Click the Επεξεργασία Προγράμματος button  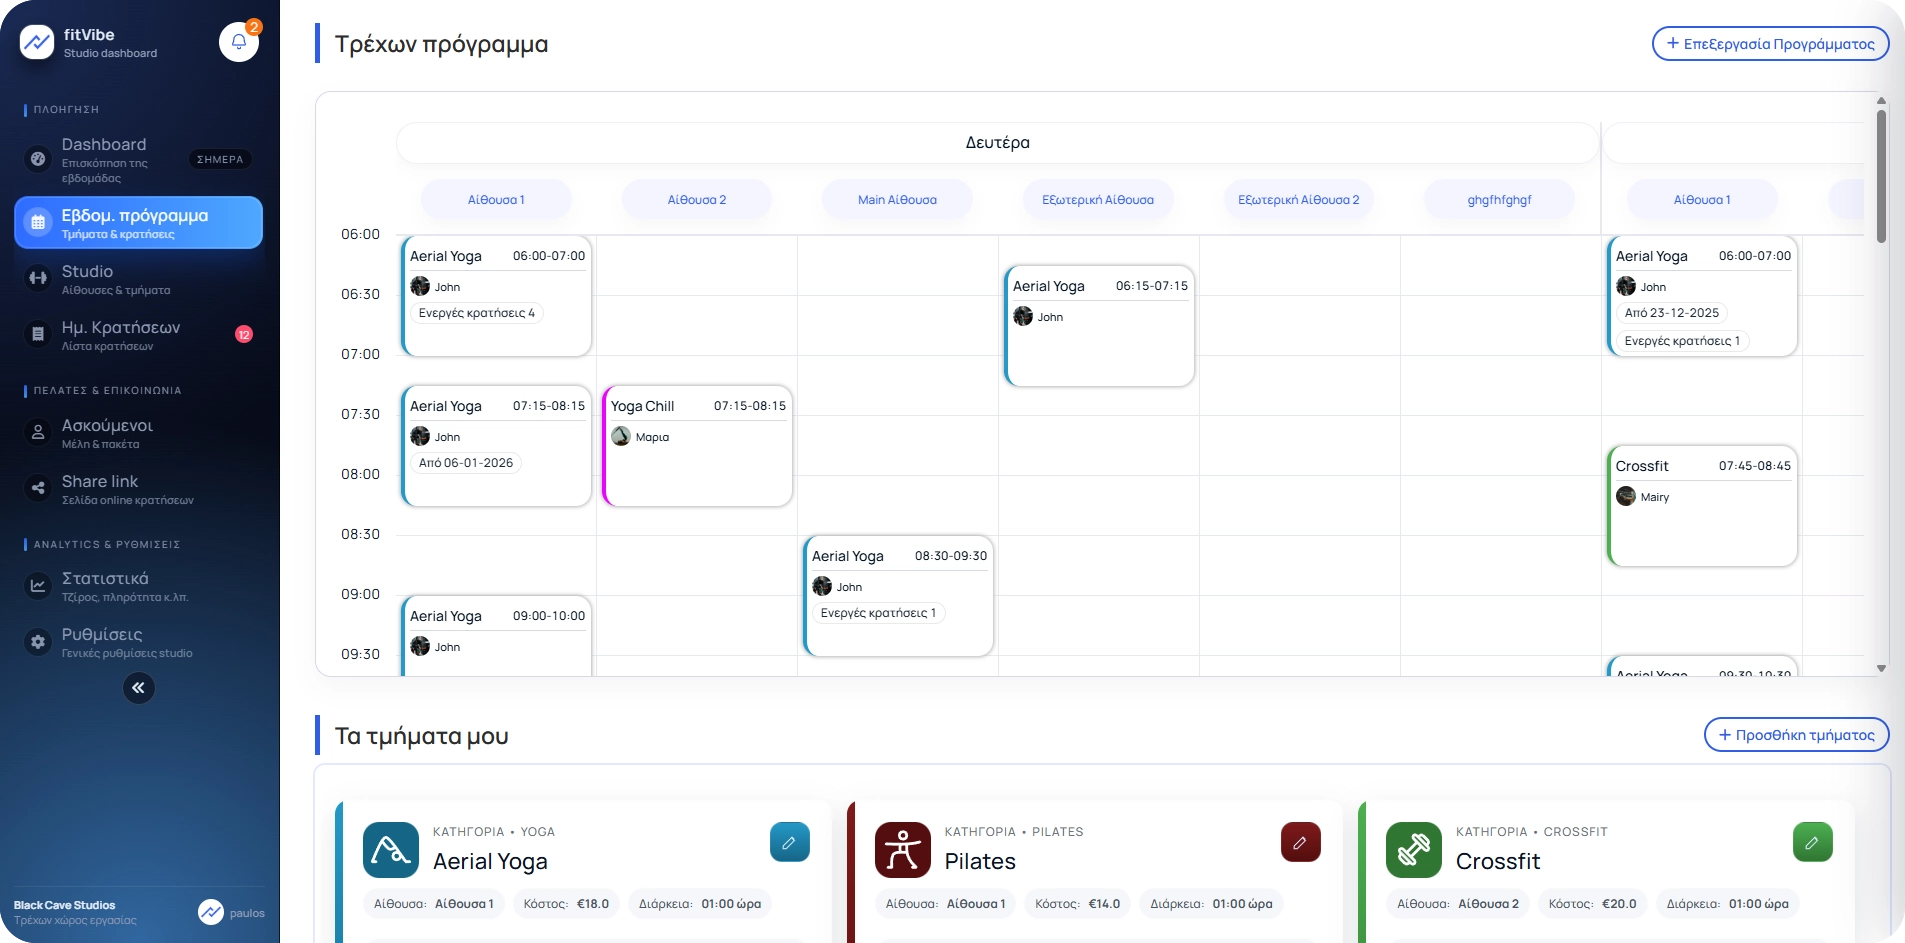pos(1770,43)
